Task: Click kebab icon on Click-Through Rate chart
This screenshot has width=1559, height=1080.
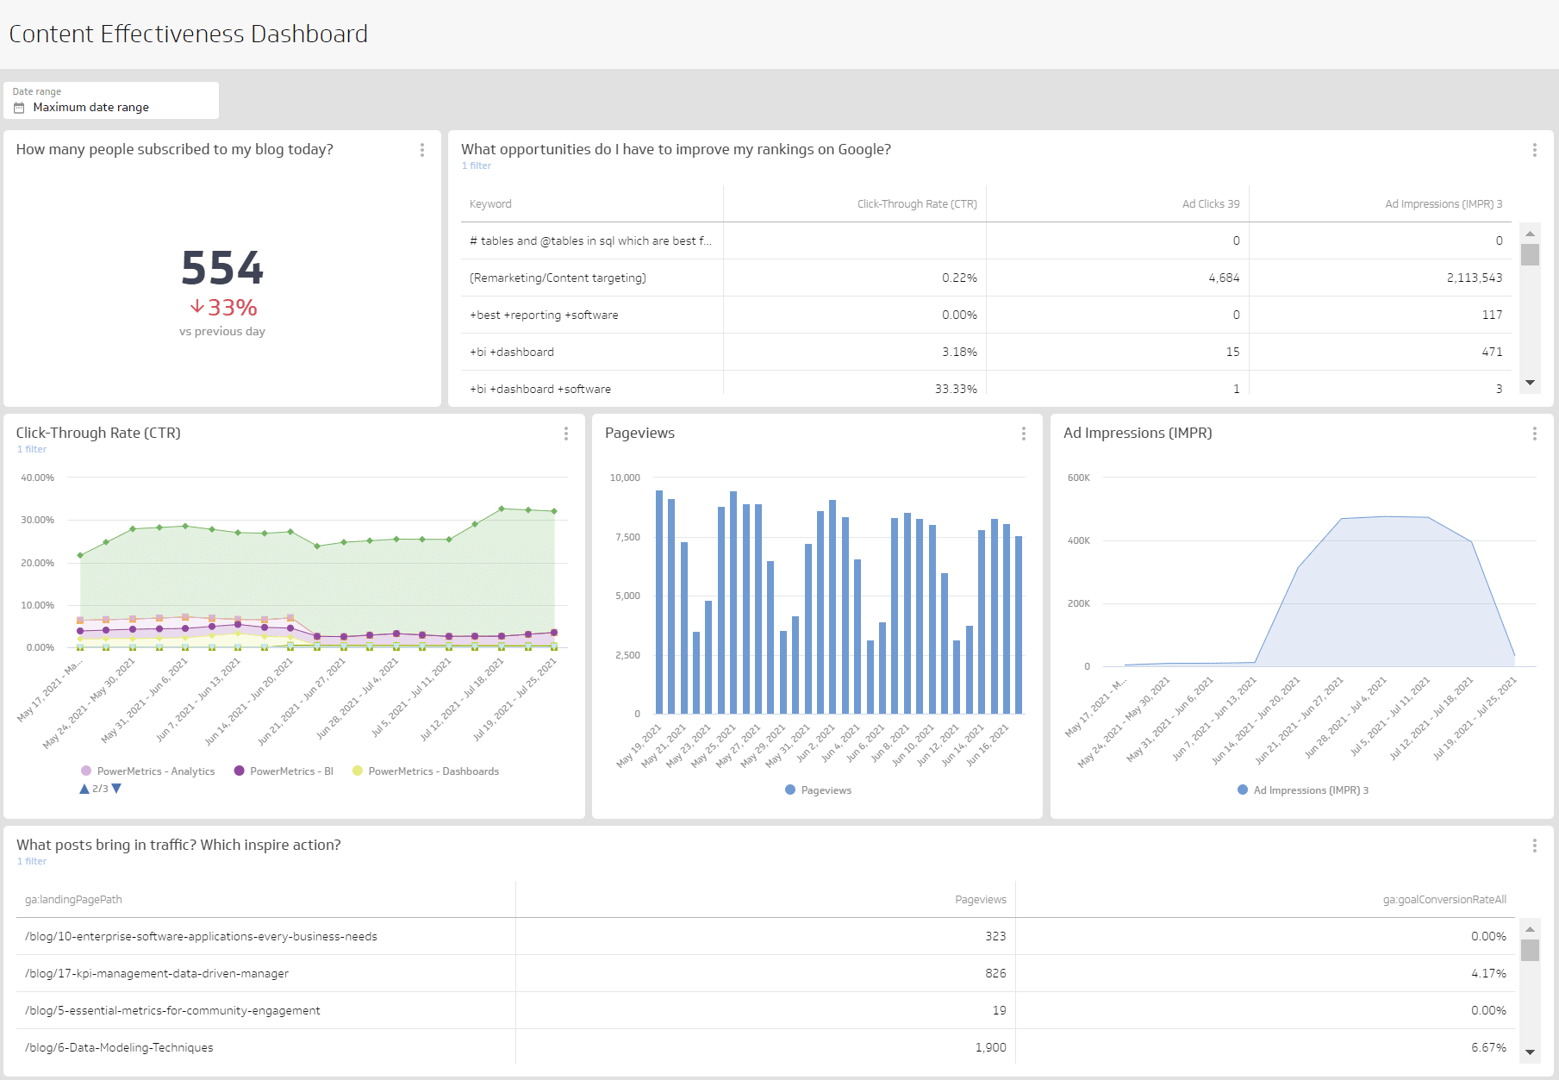Action: coord(566,434)
